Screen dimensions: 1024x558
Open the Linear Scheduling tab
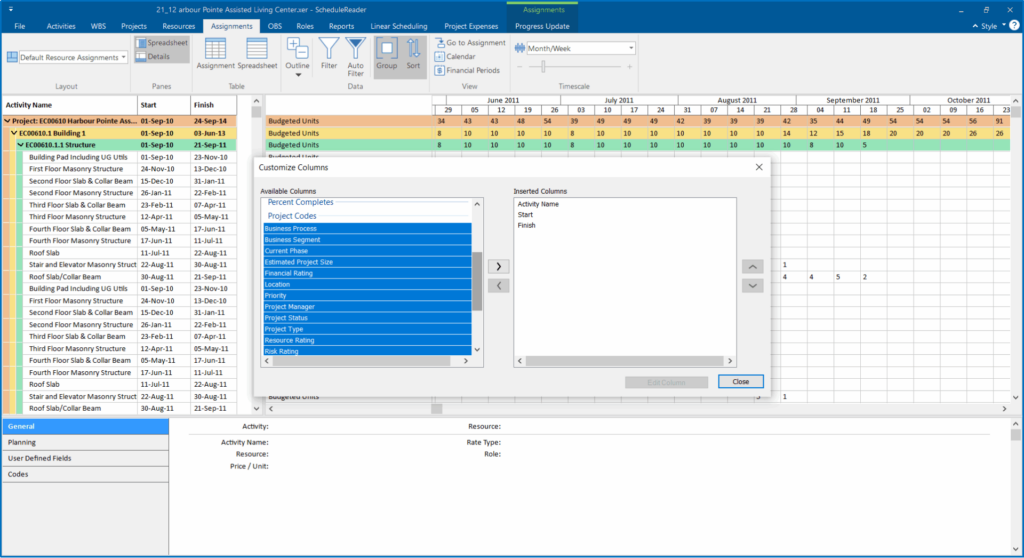click(399, 26)
